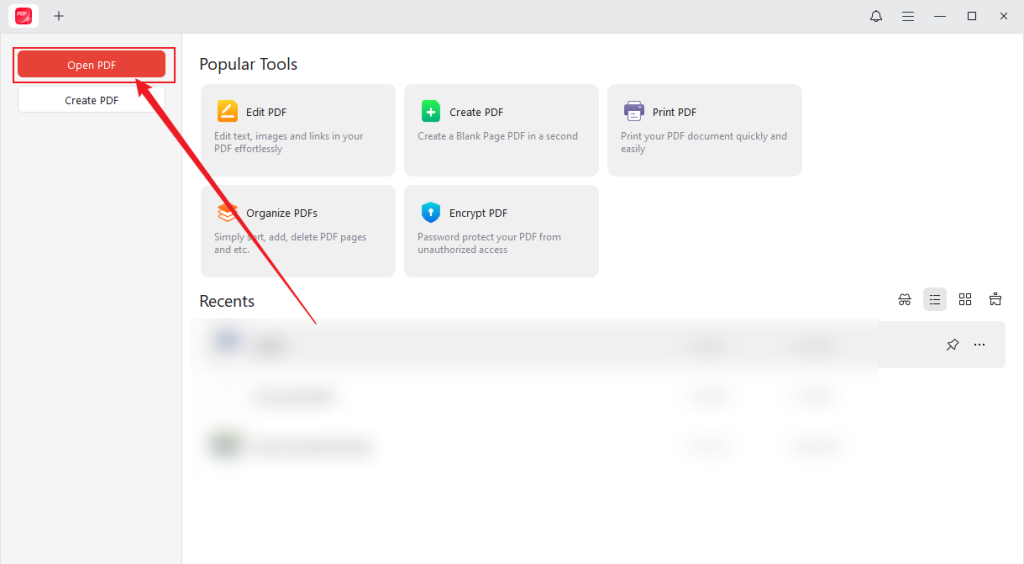Click the red PDF app logo home tab
The image size is (1024, 564).
(23, 16)
